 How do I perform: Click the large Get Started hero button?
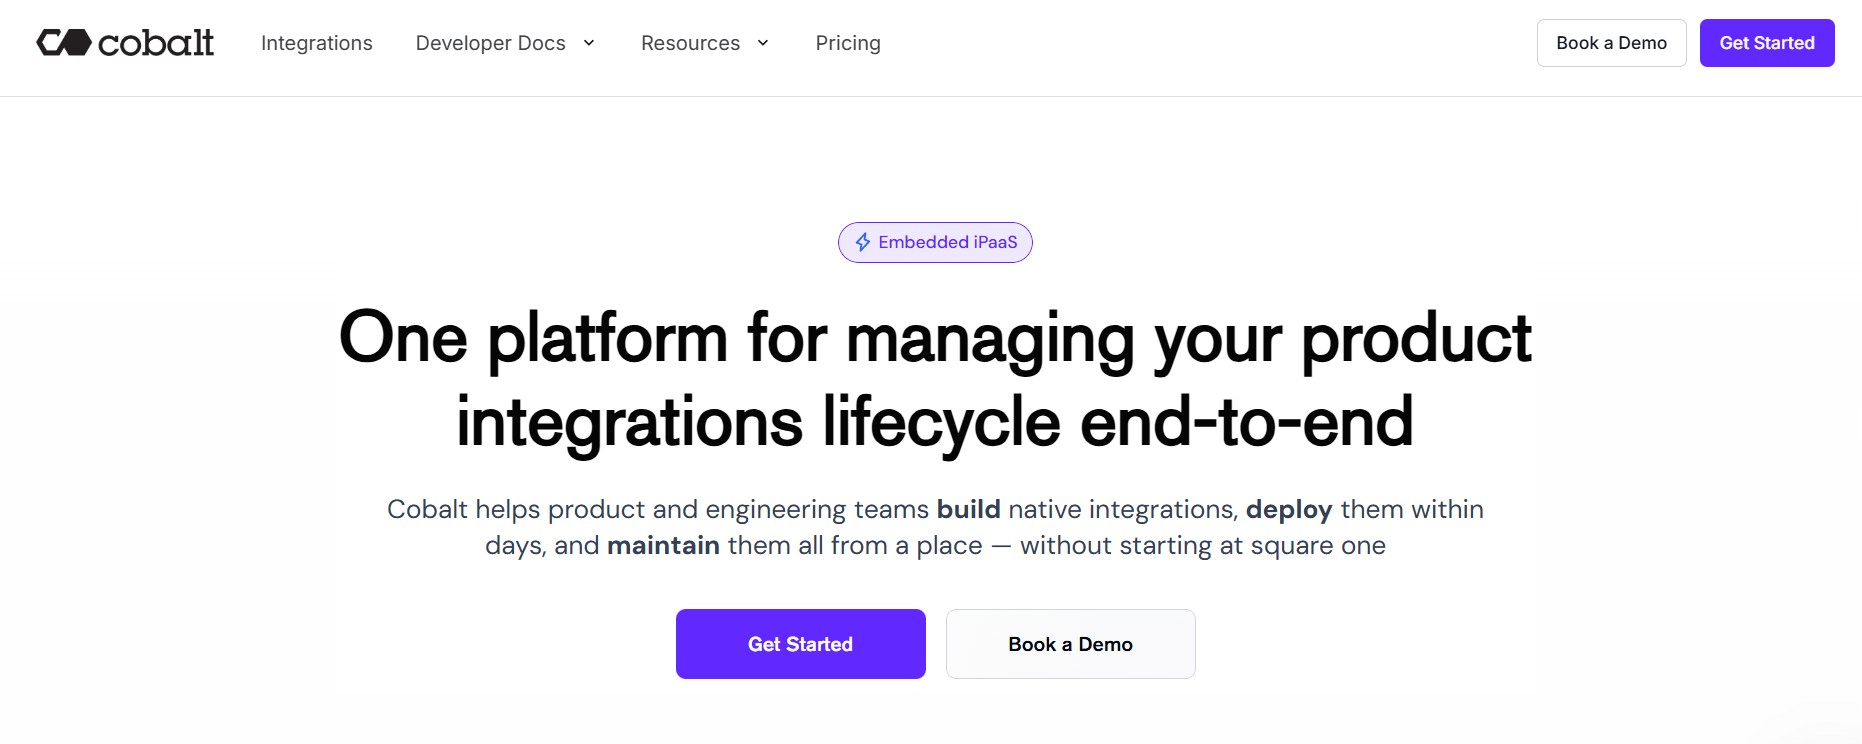pos(801,644)
